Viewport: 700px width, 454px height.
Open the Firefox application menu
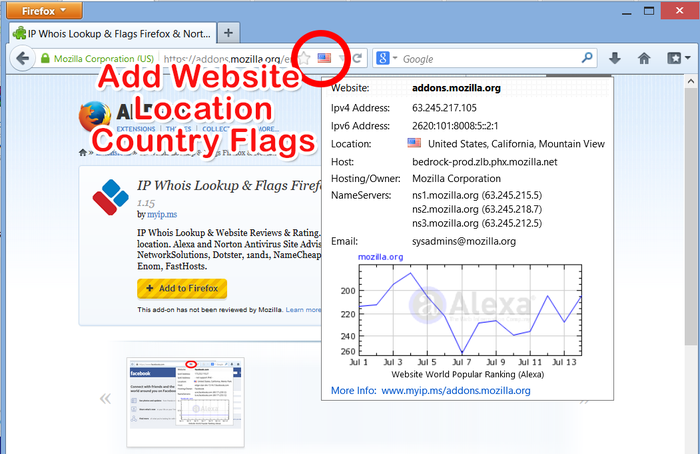pos(44,11)
